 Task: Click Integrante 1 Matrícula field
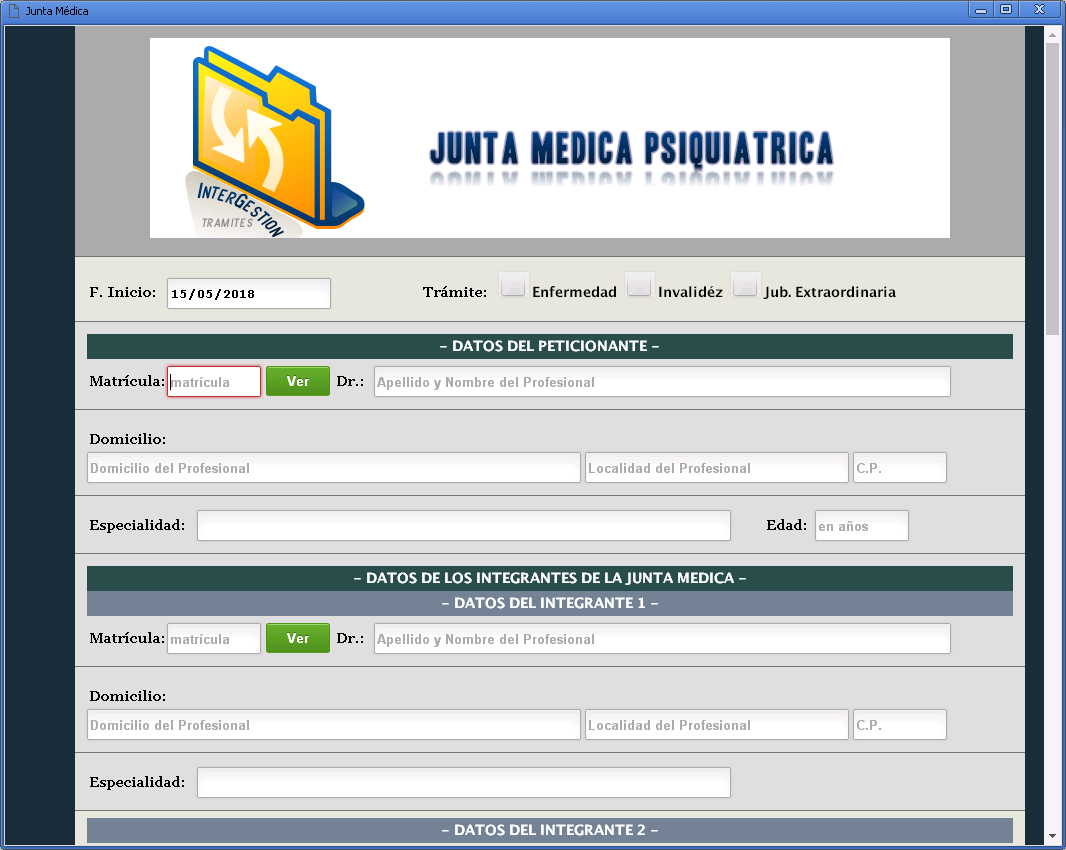click(214, 639)
